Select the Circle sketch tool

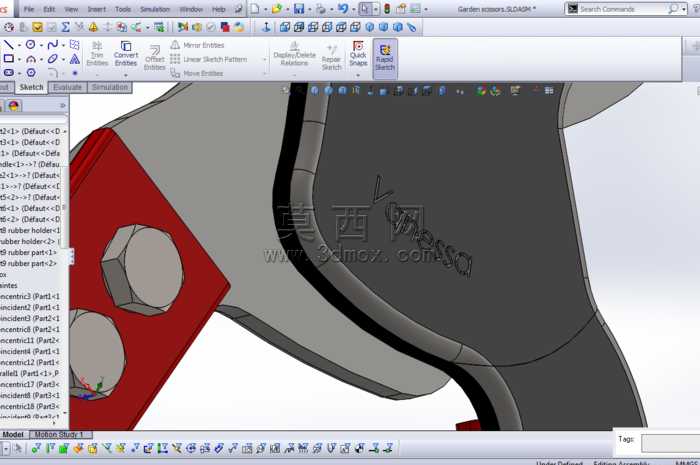tap(30, 45)
